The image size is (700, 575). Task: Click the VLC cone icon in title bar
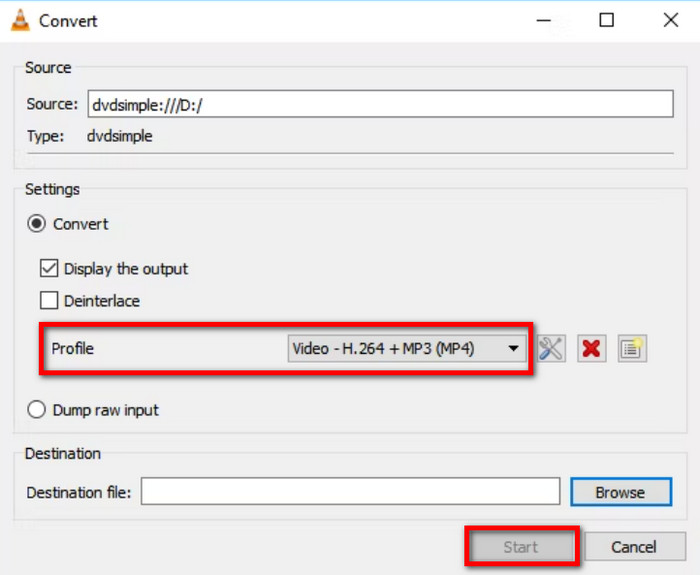pyautogui.click(x=21, y=21)
